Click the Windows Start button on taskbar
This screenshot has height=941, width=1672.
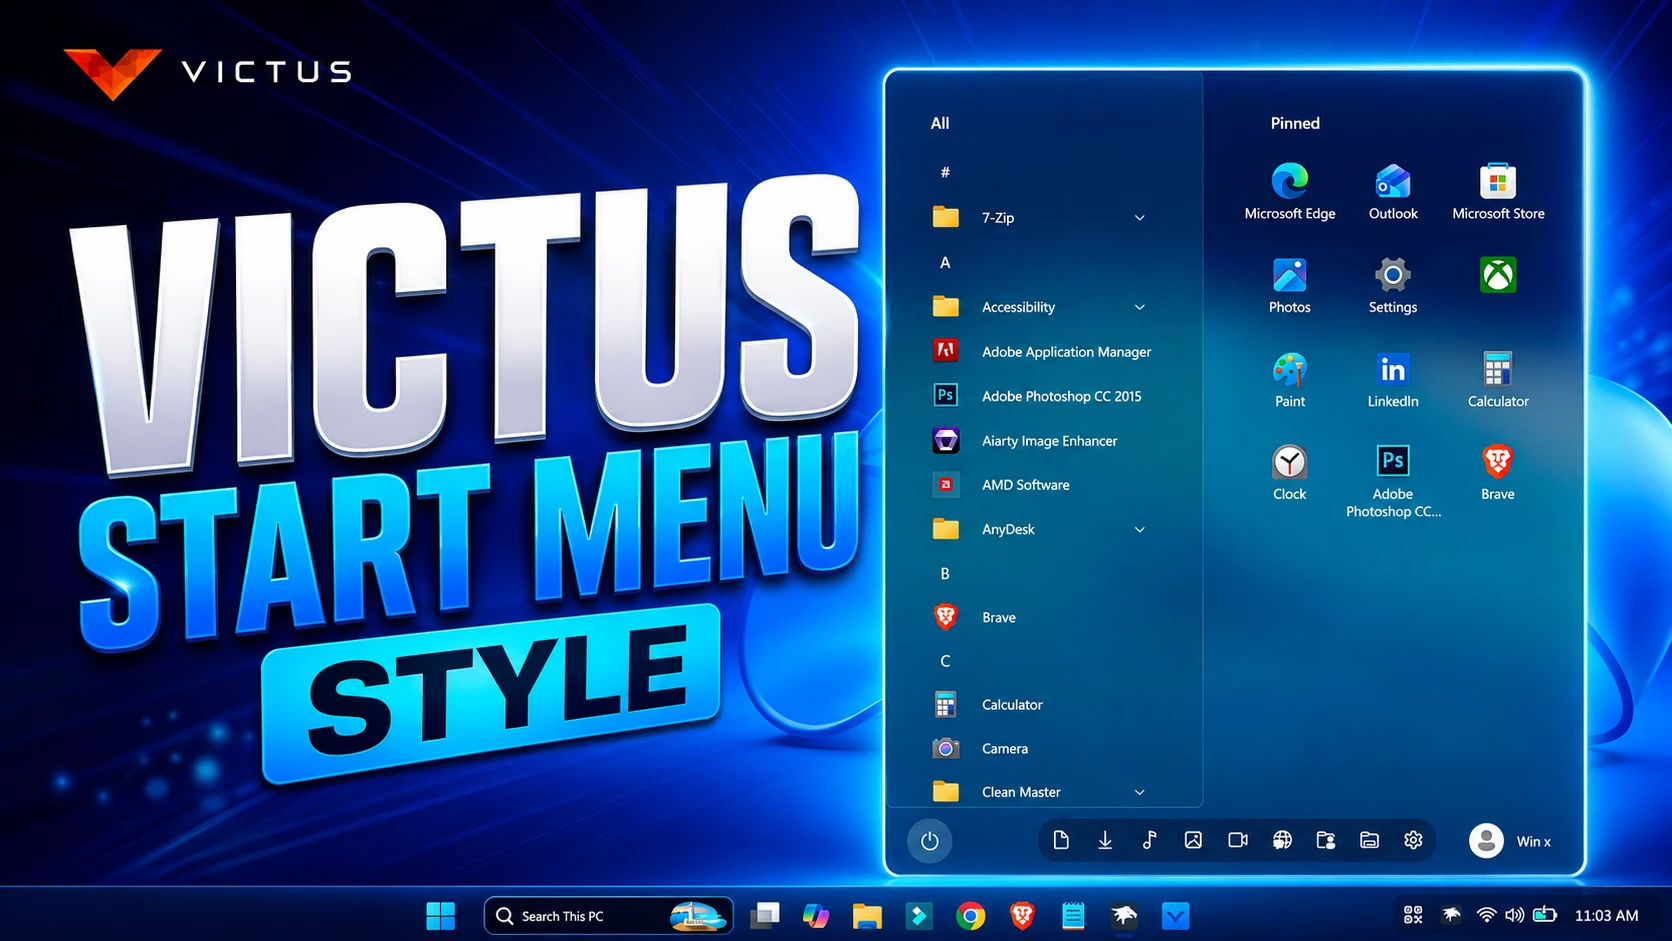click(x=440, y=915)
